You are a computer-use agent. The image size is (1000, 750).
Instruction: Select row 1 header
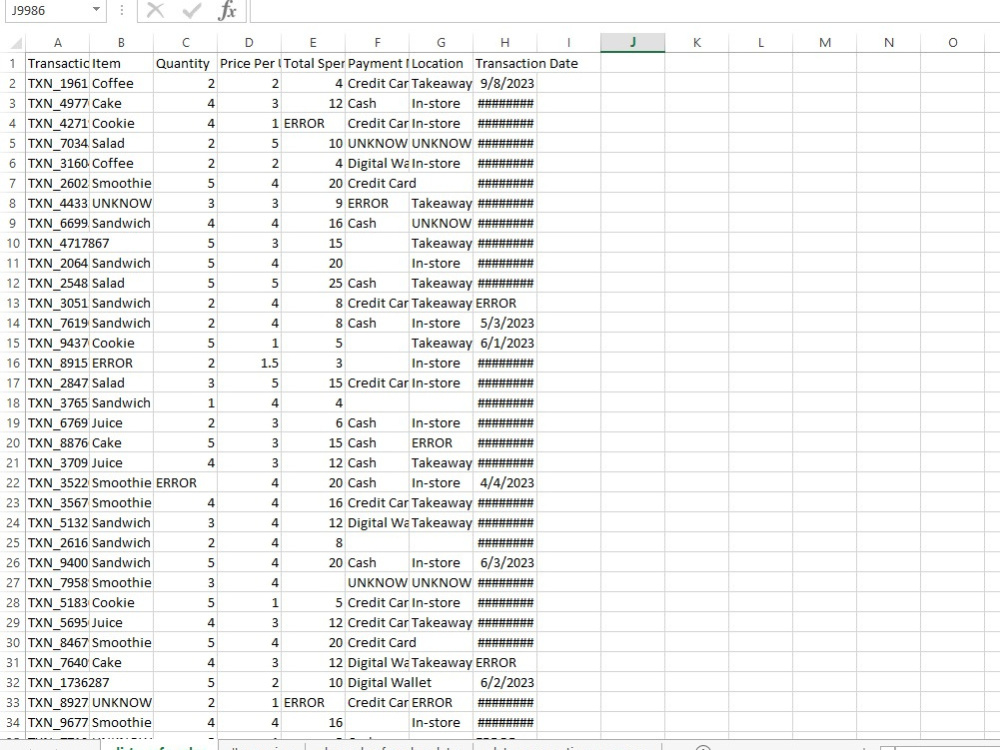click(13, 63)
